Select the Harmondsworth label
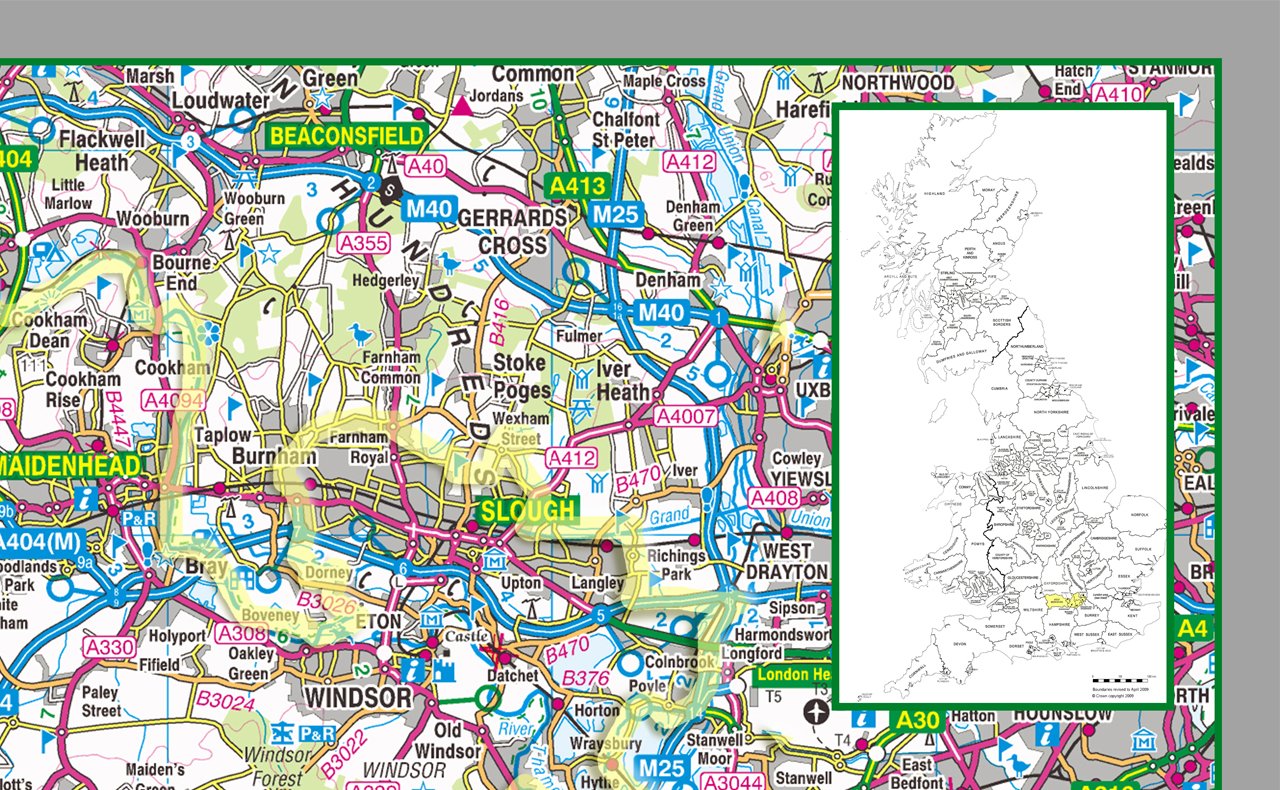Screen dimensions: 1280x790 [x=784, y=635]
